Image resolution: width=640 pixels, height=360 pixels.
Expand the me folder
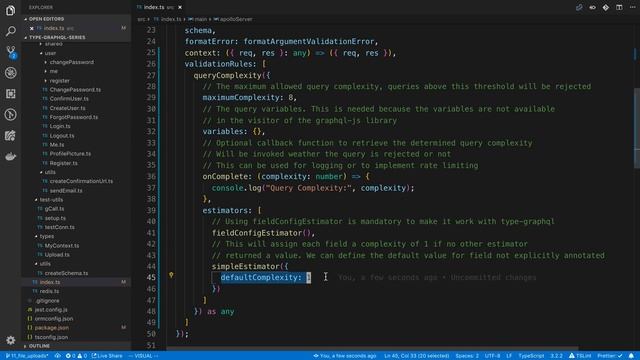[52, 71]
